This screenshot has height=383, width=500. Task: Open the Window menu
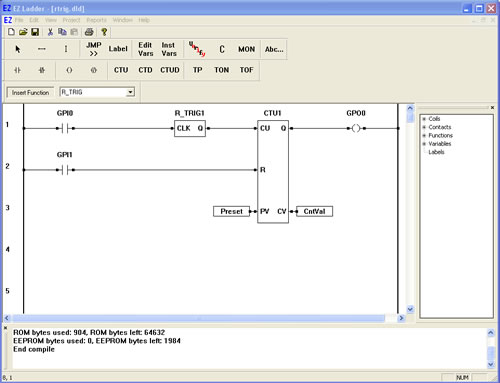(x=123, y=20)
